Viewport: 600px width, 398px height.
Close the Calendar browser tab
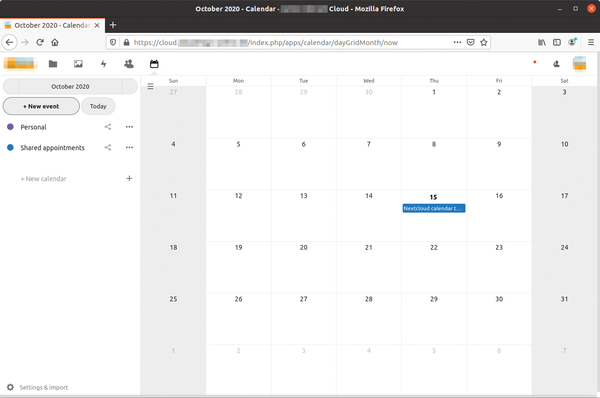(x=97, y=25)
